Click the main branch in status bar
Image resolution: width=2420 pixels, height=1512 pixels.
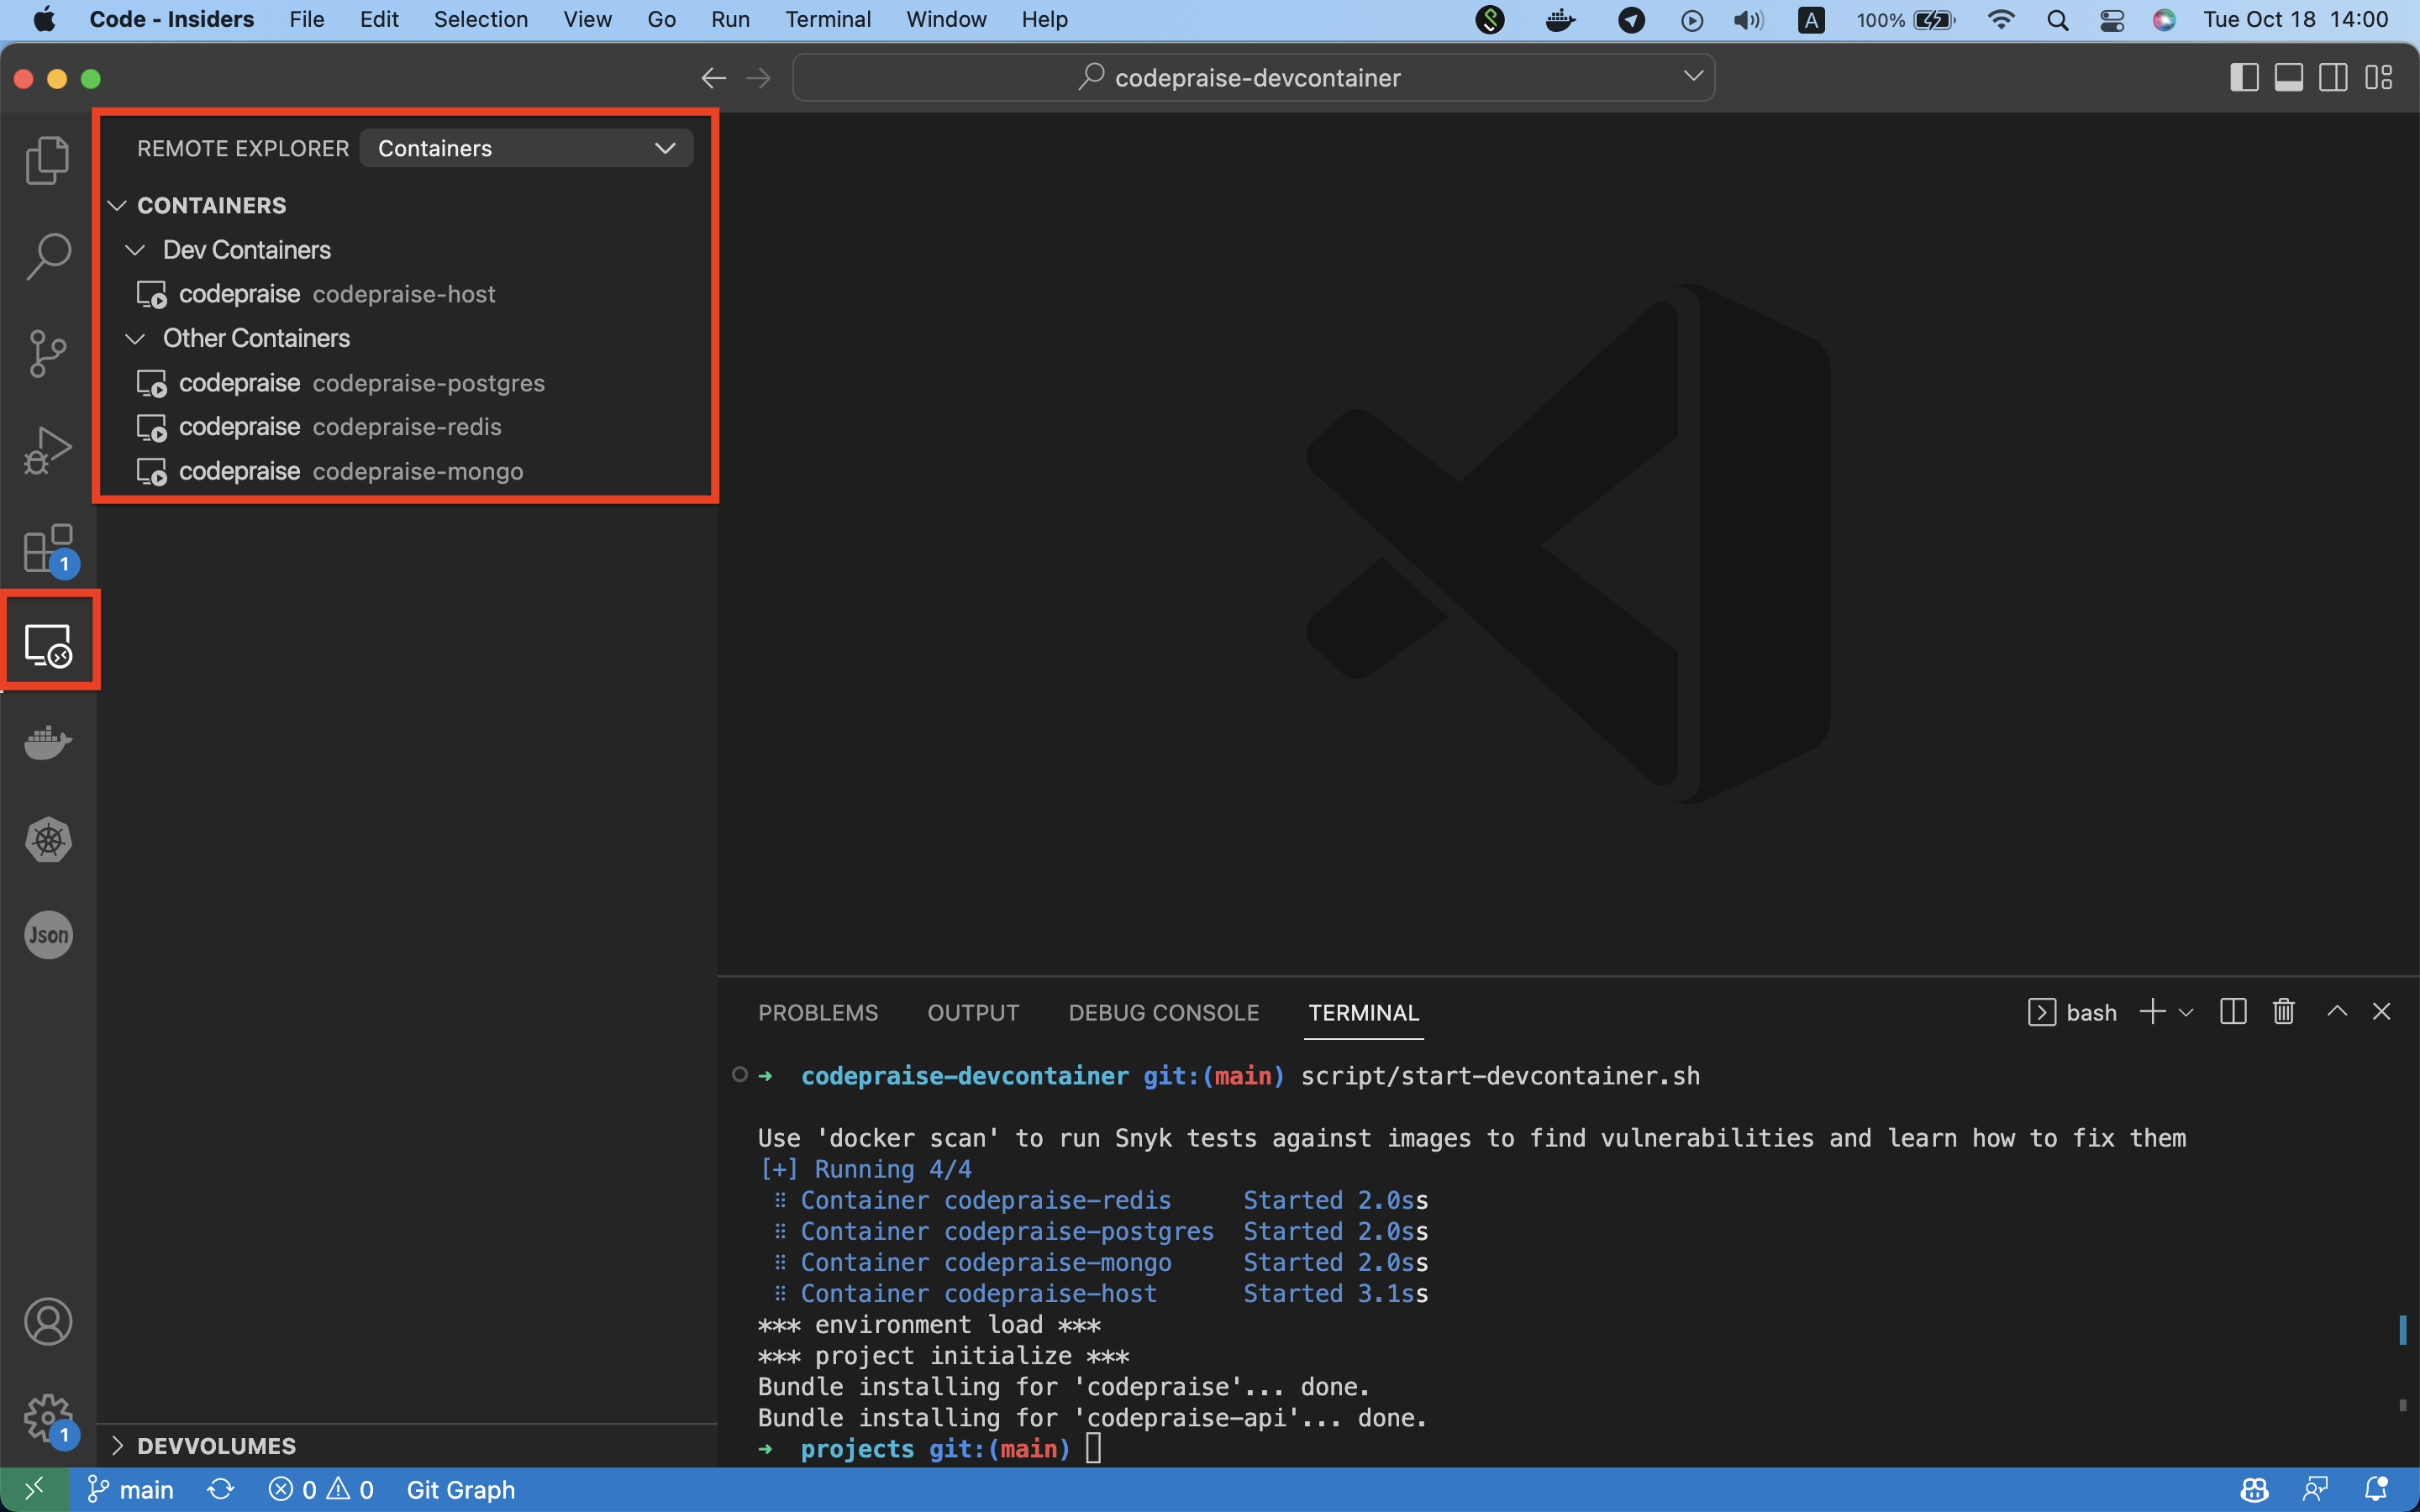(131, 1490)
